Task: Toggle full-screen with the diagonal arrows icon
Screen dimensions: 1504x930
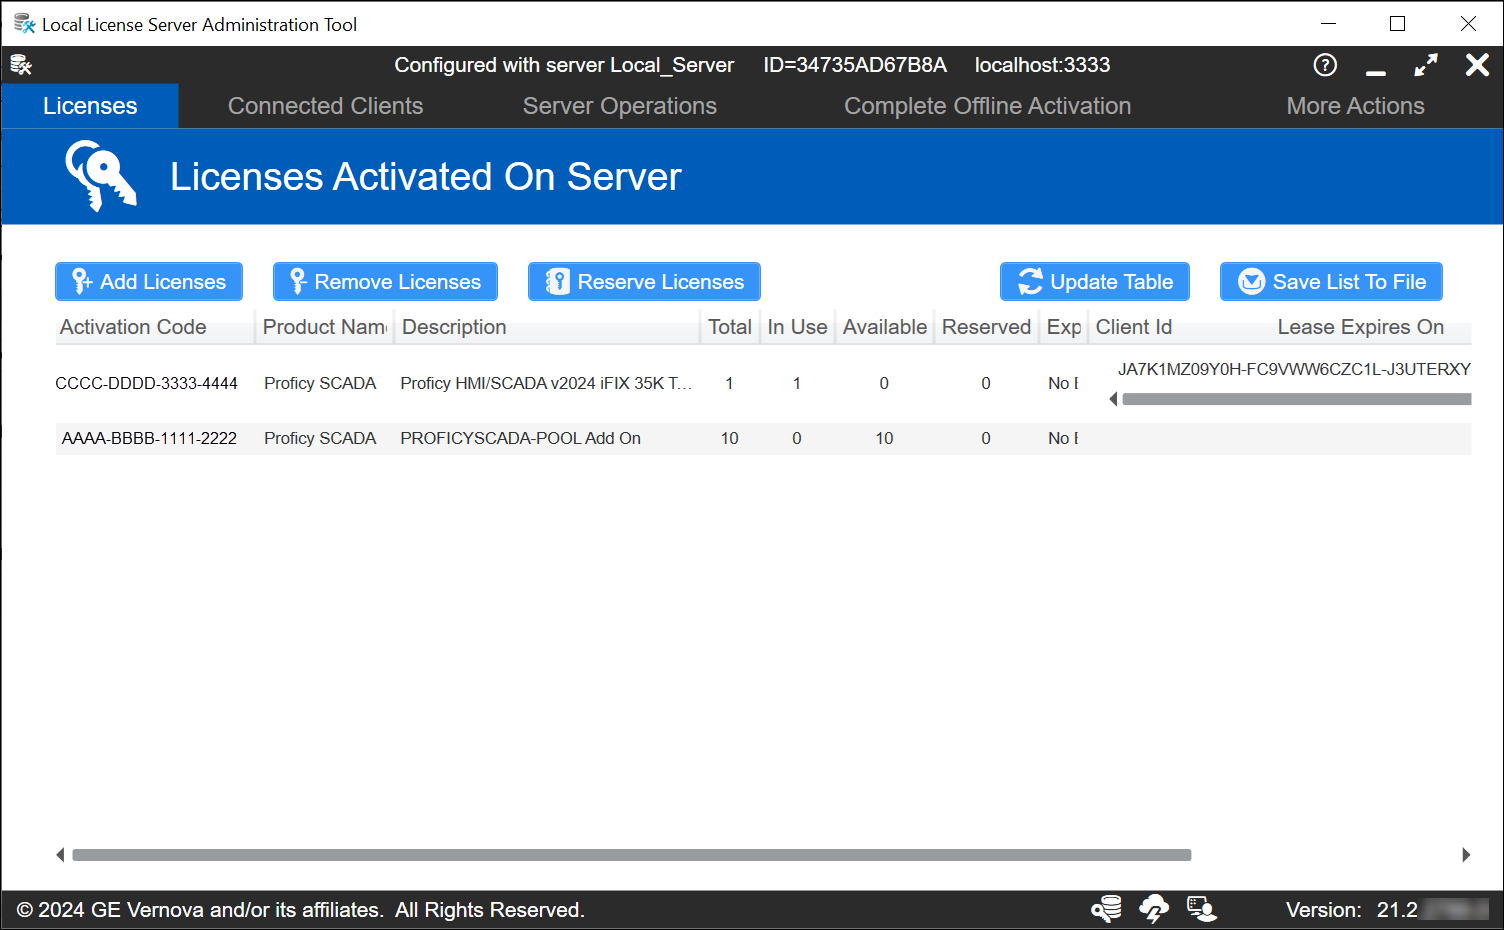Action: point(1426,65)
